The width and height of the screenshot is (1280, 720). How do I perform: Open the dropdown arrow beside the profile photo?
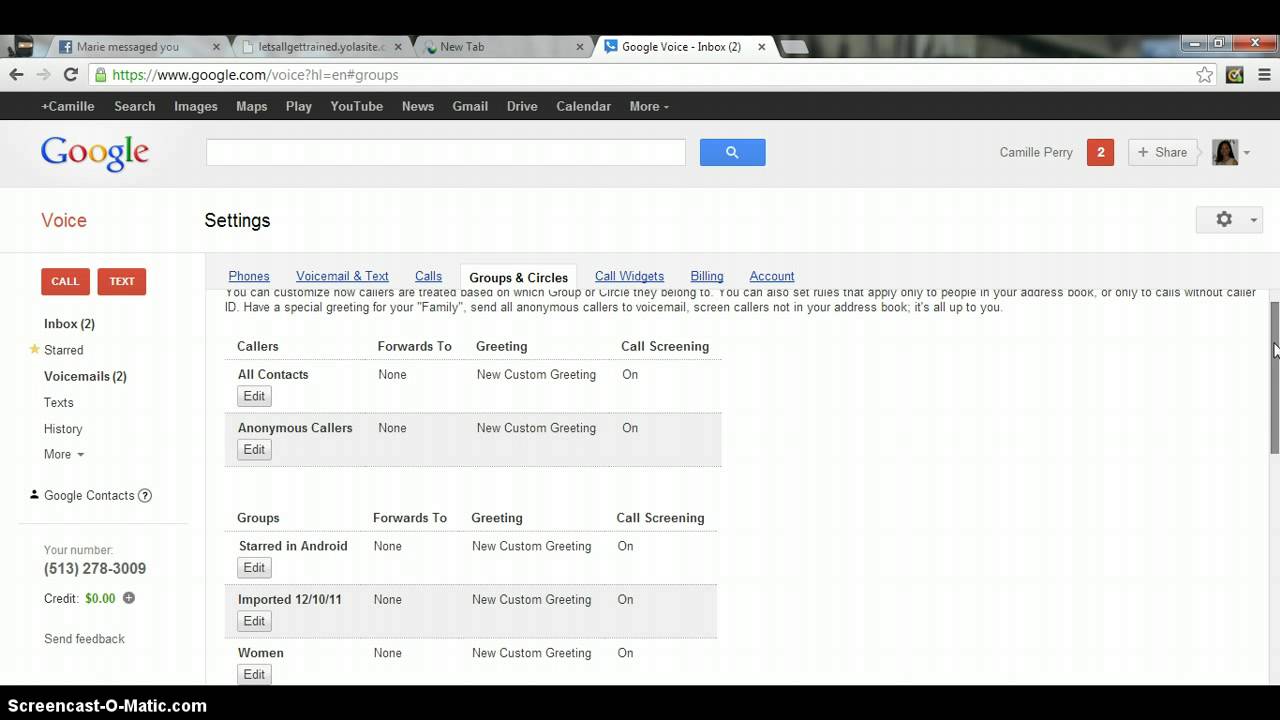tap(1247, 153)
